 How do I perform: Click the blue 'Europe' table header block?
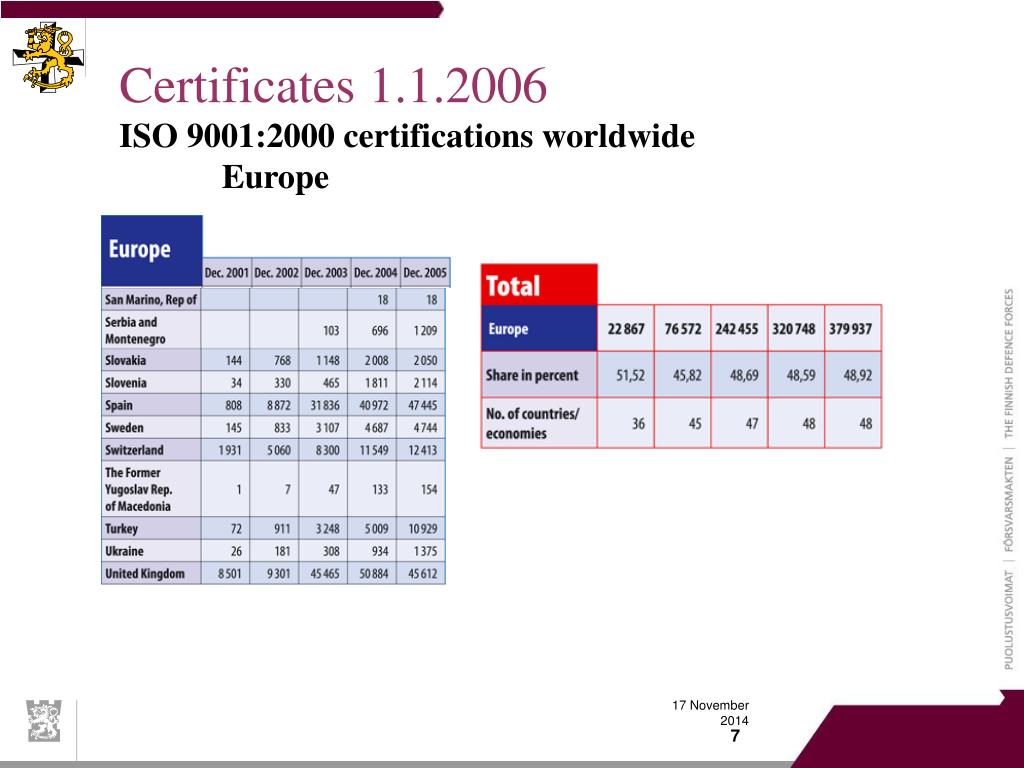point(152,250)
